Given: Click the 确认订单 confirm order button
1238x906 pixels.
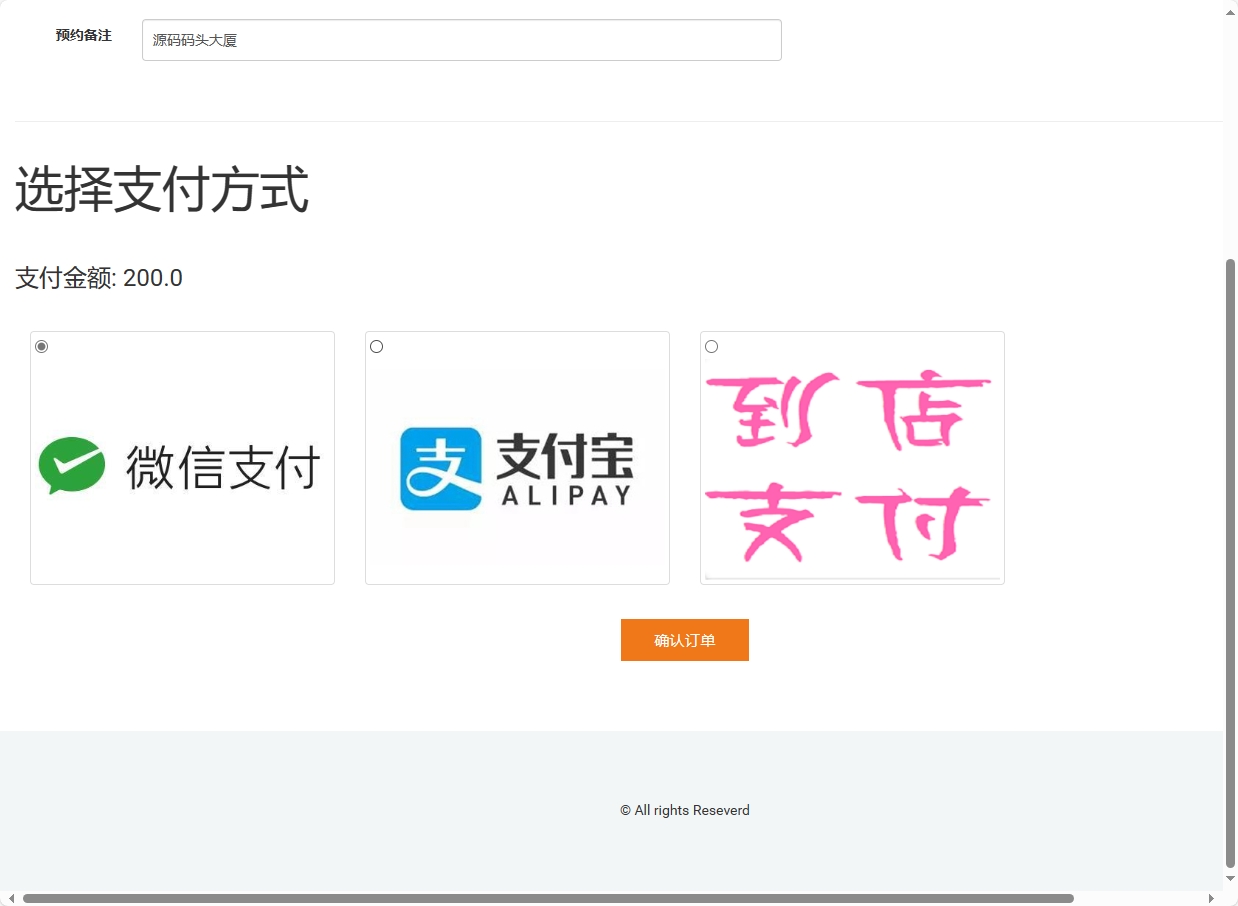Looking at the screenshot, I should tap(684, 639).
